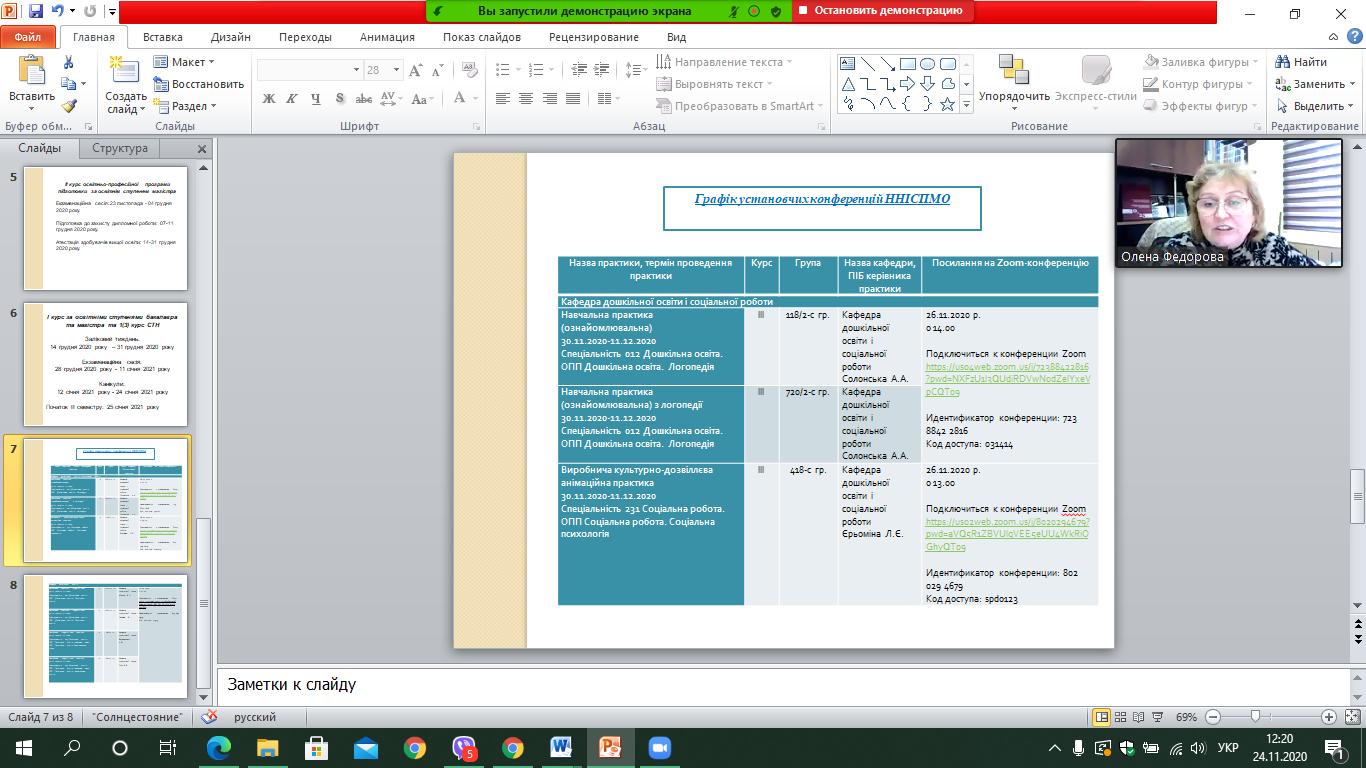Expand the Макет layout dropdown

[186, 62]
